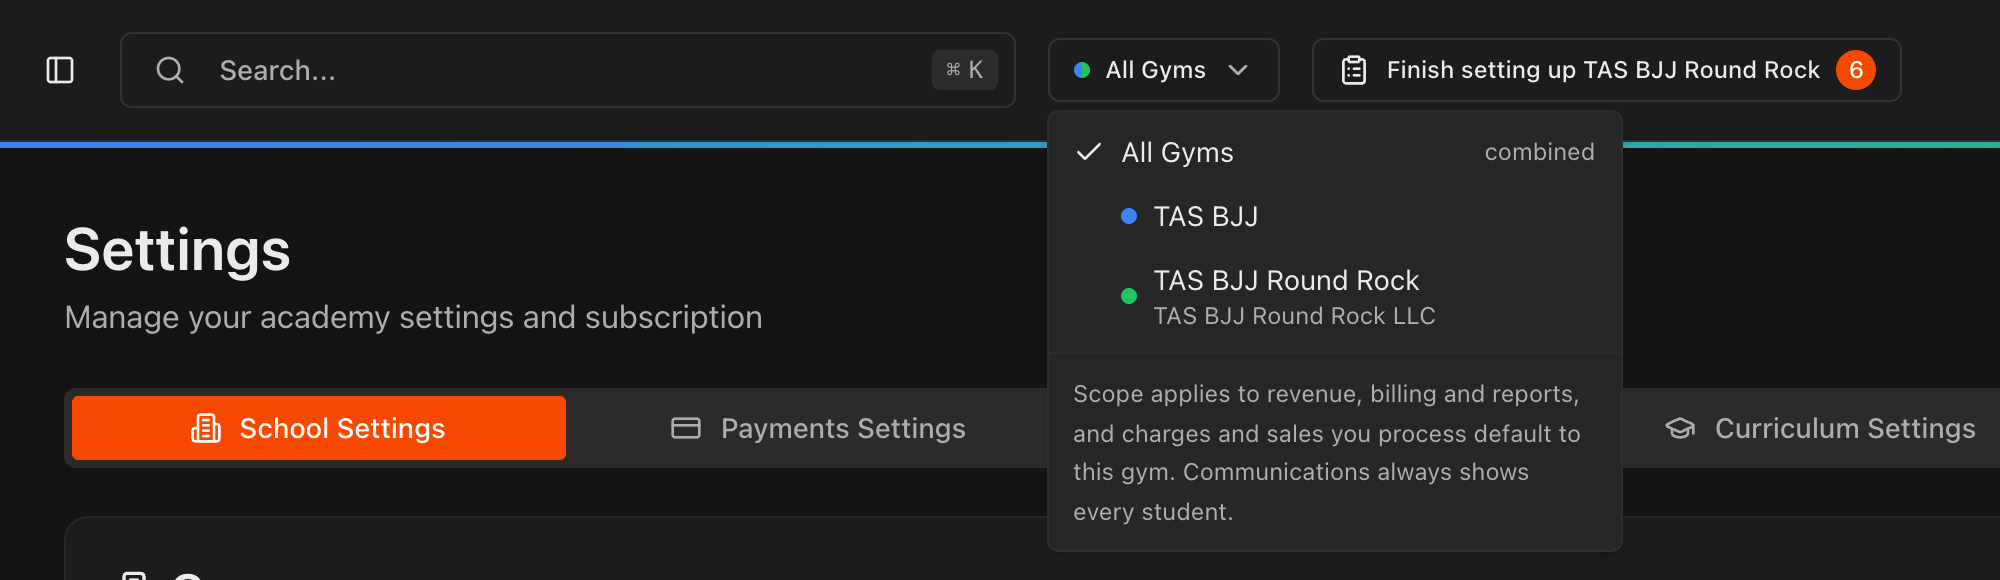2000x580 pixels.
Task: Open Finish setting up TAS BJJ Round Rock
Action: [1606, 70]
